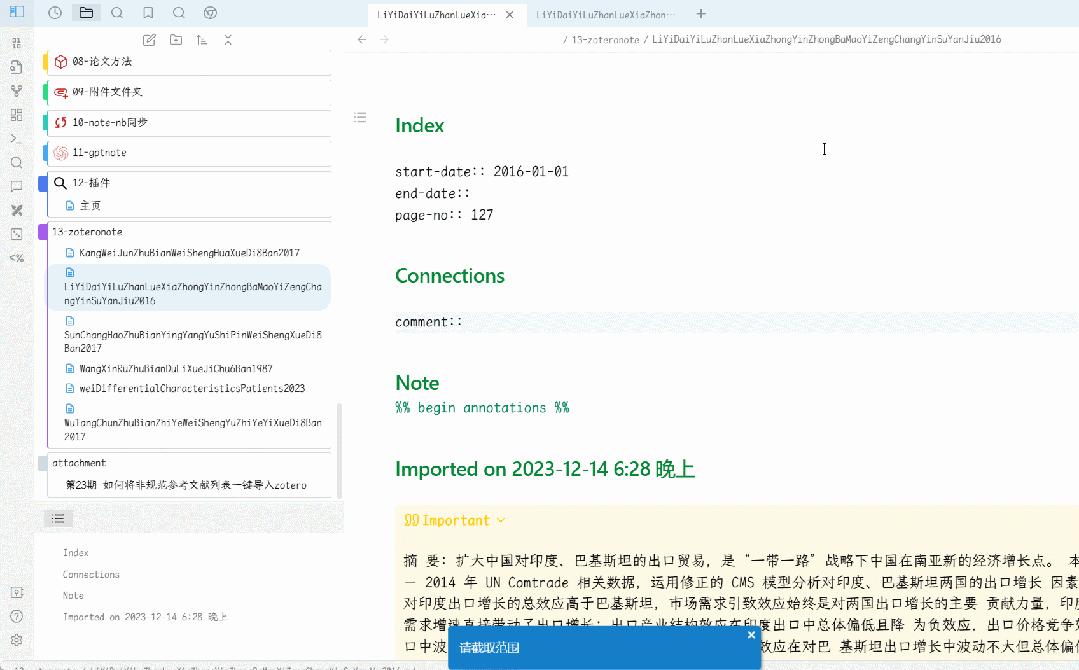Toggle the outline list icon at bottom left
This screenshot has width=1079, height=670.
click(x=59, y=518)
